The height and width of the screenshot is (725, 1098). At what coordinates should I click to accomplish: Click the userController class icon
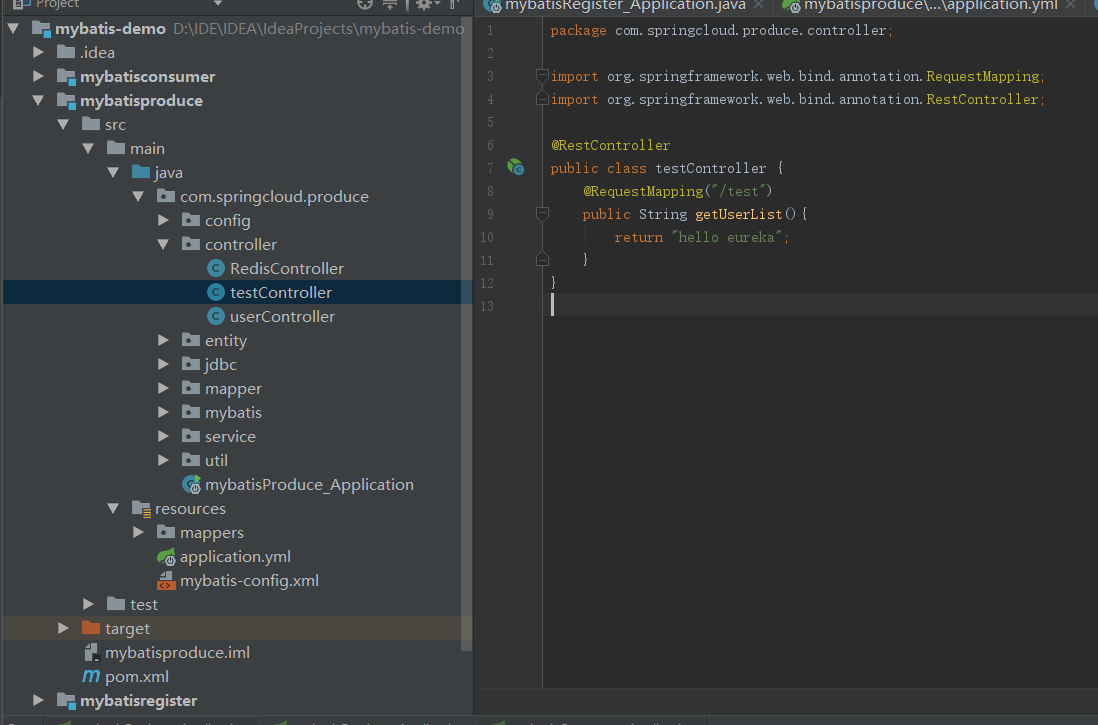coord(216,317)
